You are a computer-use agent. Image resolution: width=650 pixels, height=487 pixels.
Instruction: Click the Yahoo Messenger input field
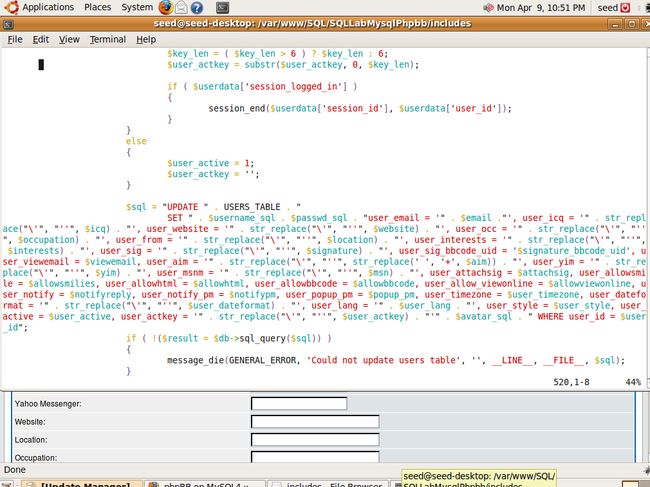point(299,403)
